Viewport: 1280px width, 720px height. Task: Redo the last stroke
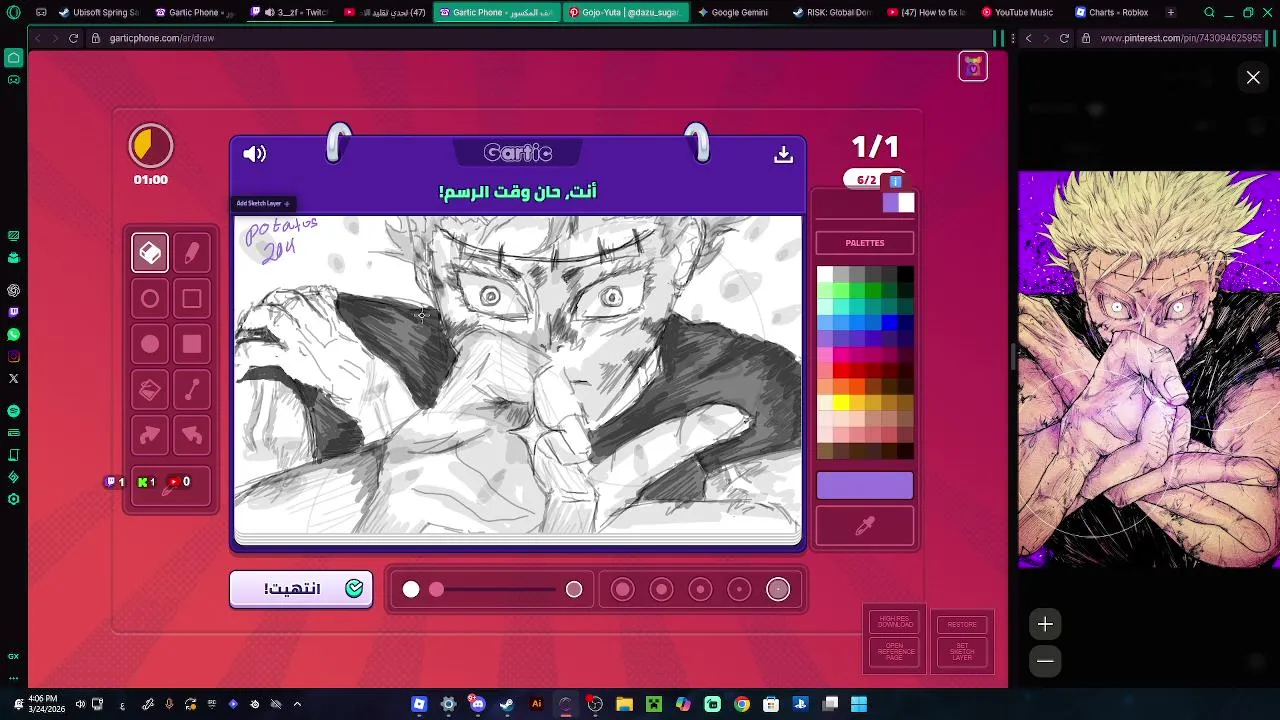click(150, 435)
